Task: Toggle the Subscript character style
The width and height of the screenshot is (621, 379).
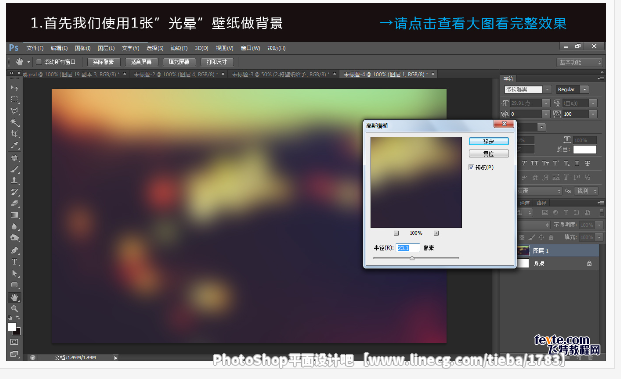Action: coord(567,163)
